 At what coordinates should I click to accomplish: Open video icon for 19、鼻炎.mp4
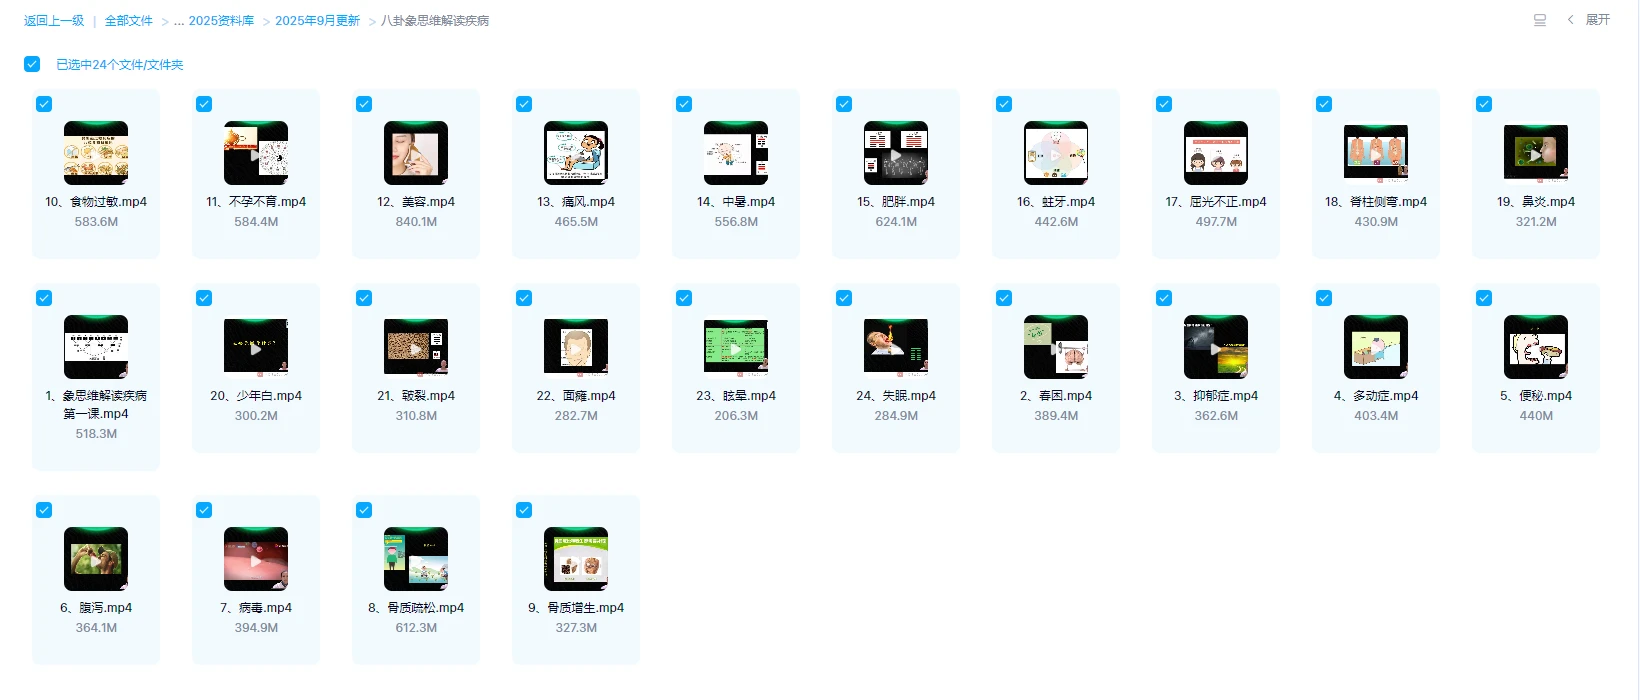1536,153
